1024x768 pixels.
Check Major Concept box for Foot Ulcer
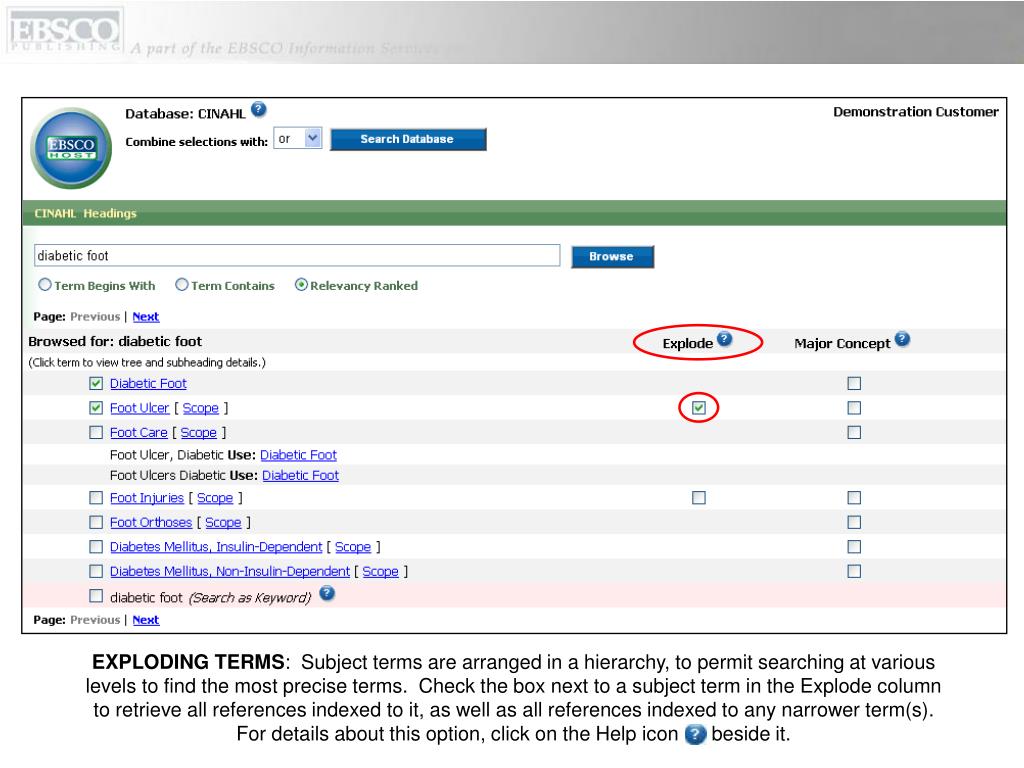point(854,408)
